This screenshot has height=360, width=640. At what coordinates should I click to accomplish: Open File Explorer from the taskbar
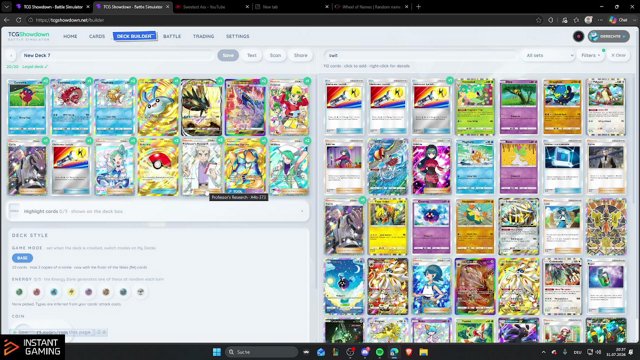tap(423, 352)
